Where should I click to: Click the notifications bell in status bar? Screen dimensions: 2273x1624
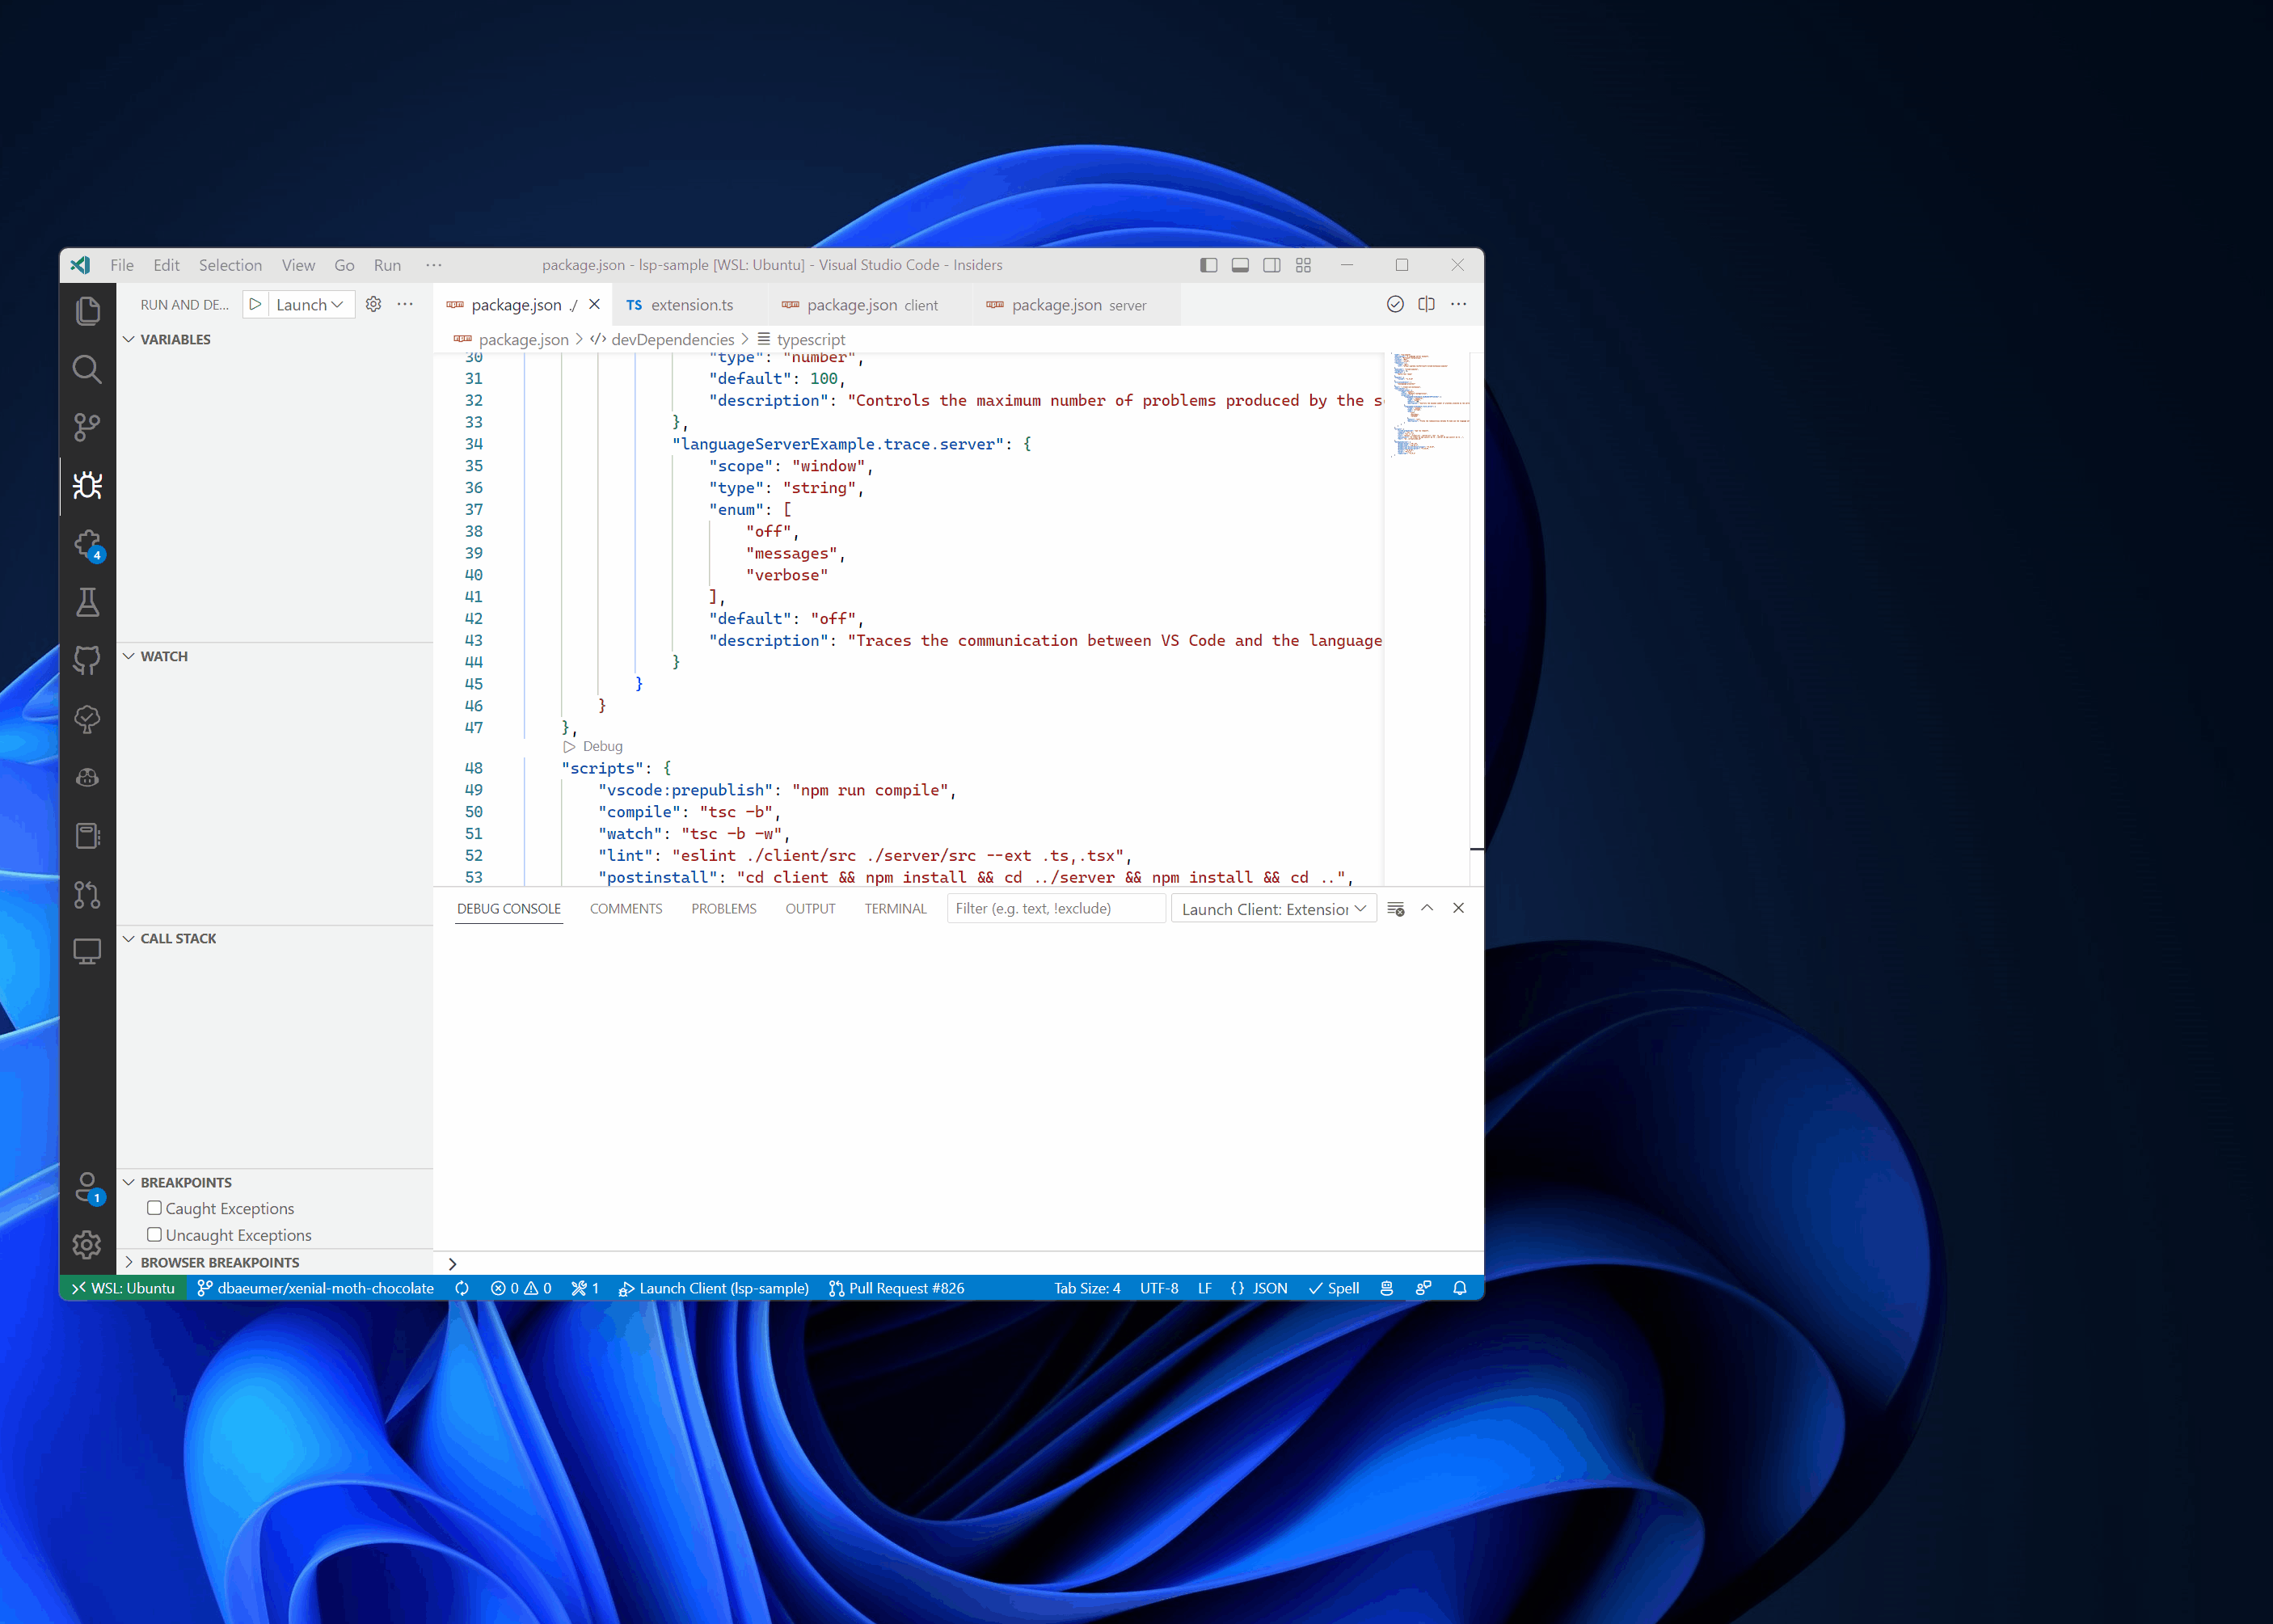tap(1459, 1288)
